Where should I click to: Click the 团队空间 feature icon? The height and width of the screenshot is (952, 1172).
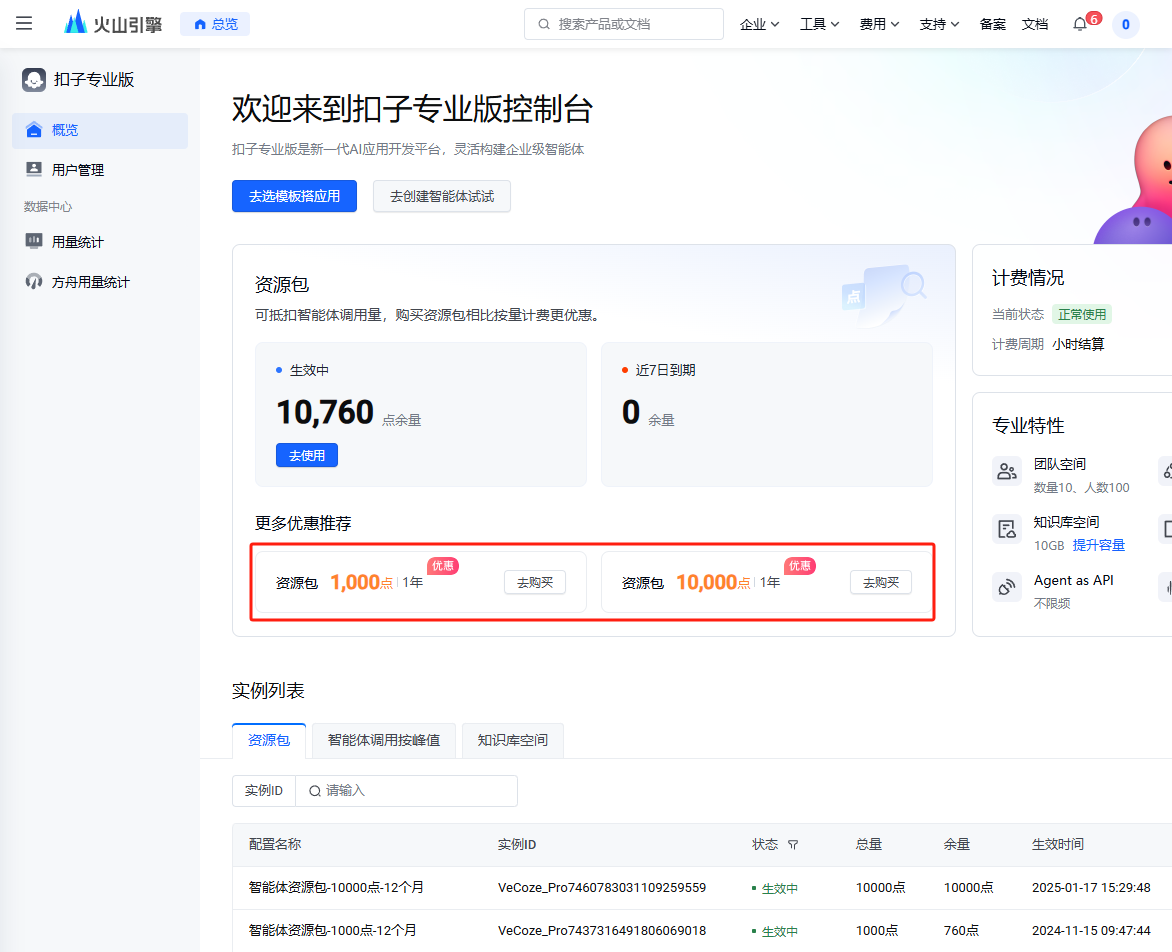[x=1007, y=472]
